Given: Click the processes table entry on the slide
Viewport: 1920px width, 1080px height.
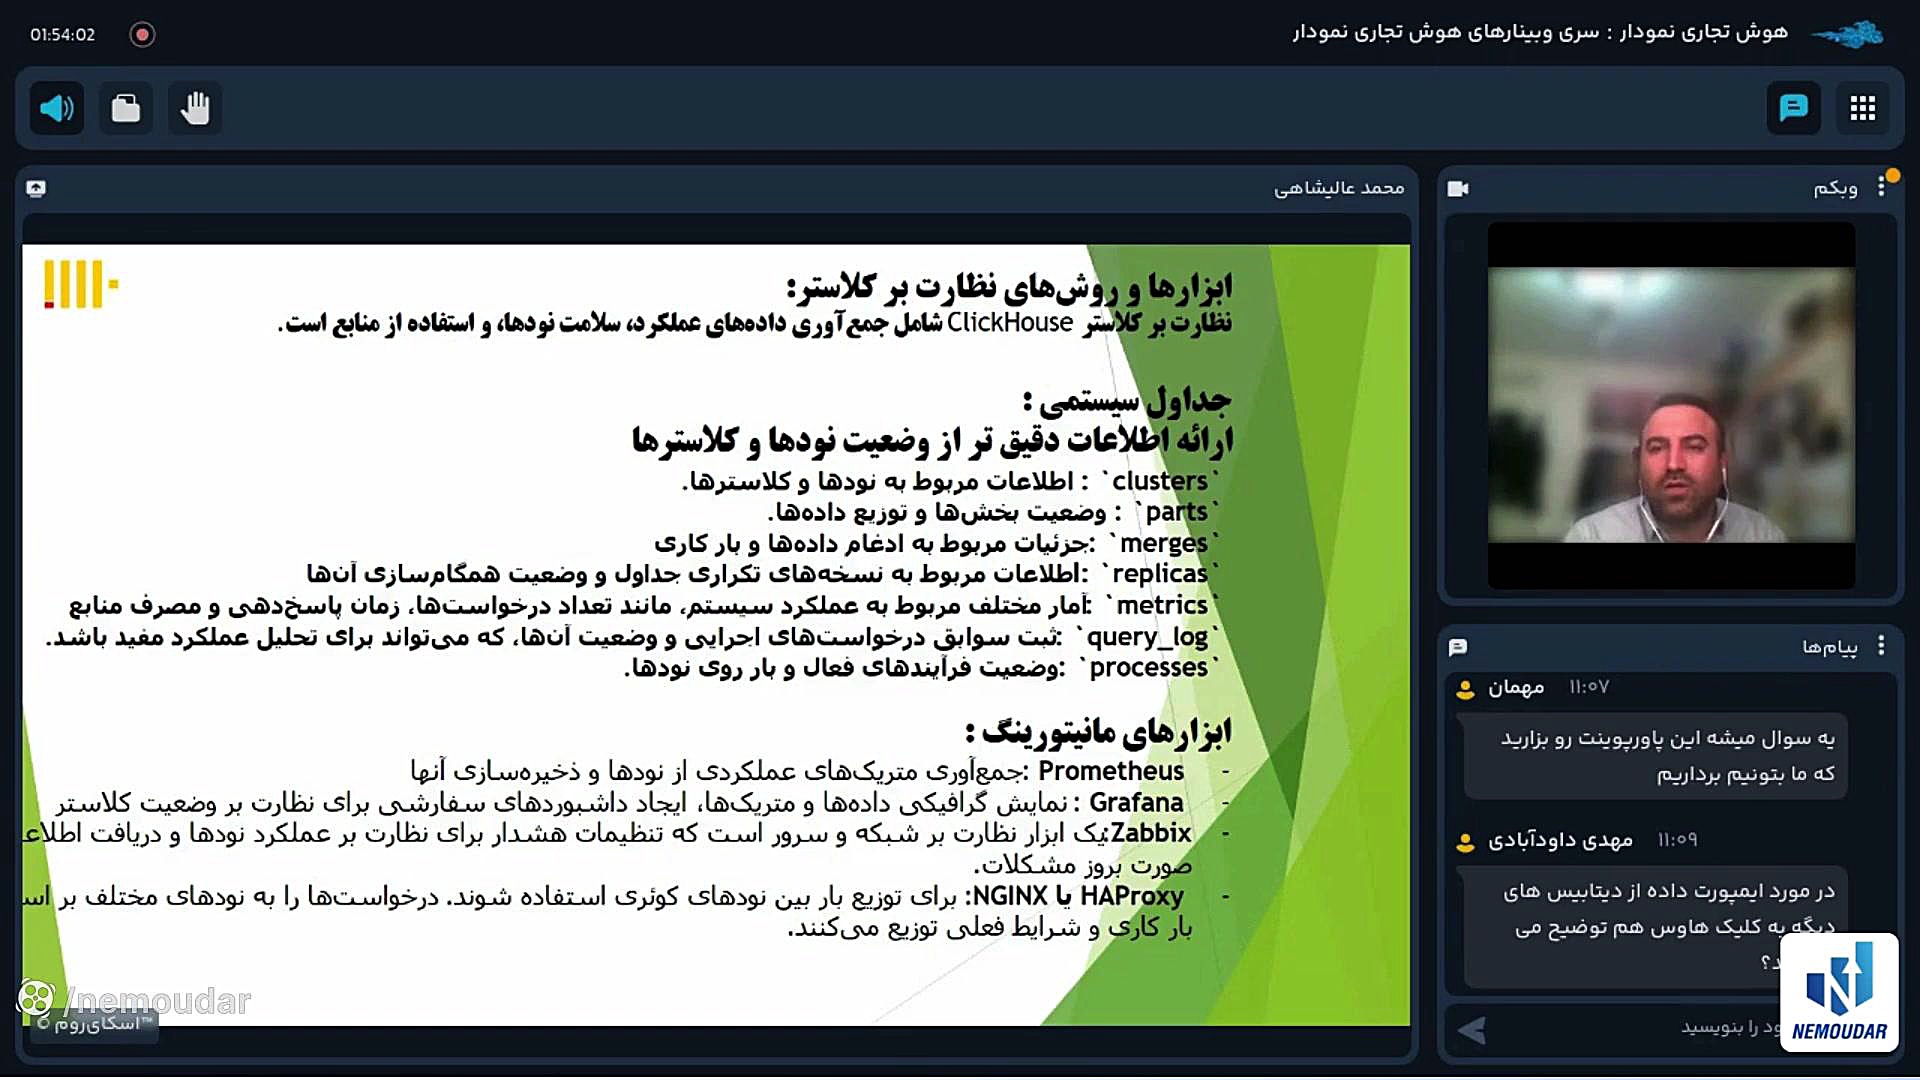Looking at the screenshot, I should [x=922, y=668].
